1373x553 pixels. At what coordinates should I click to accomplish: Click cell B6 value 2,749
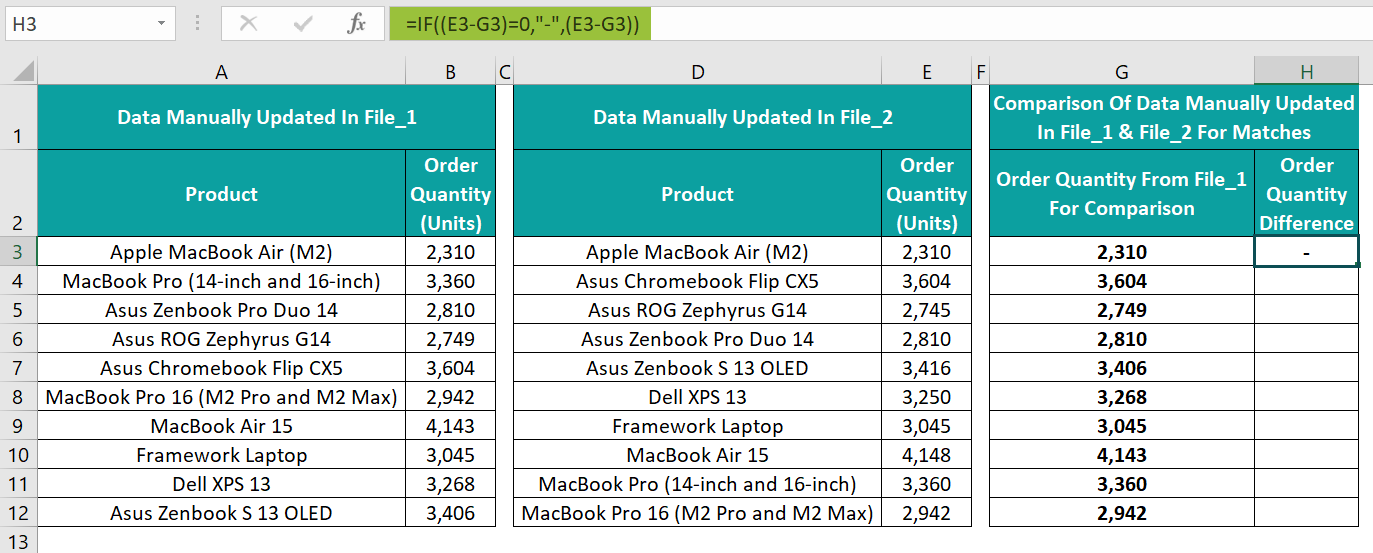point(451,339)
